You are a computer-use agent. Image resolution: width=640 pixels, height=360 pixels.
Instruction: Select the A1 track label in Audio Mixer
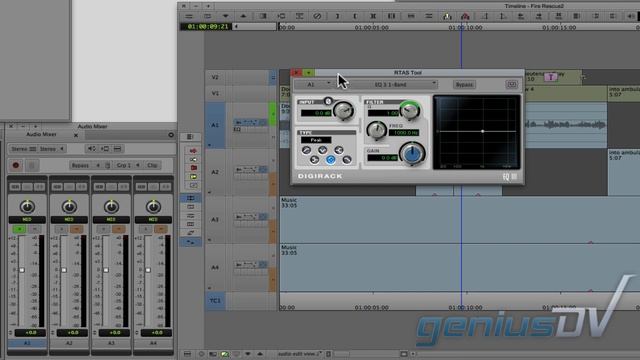pos(27,343)
